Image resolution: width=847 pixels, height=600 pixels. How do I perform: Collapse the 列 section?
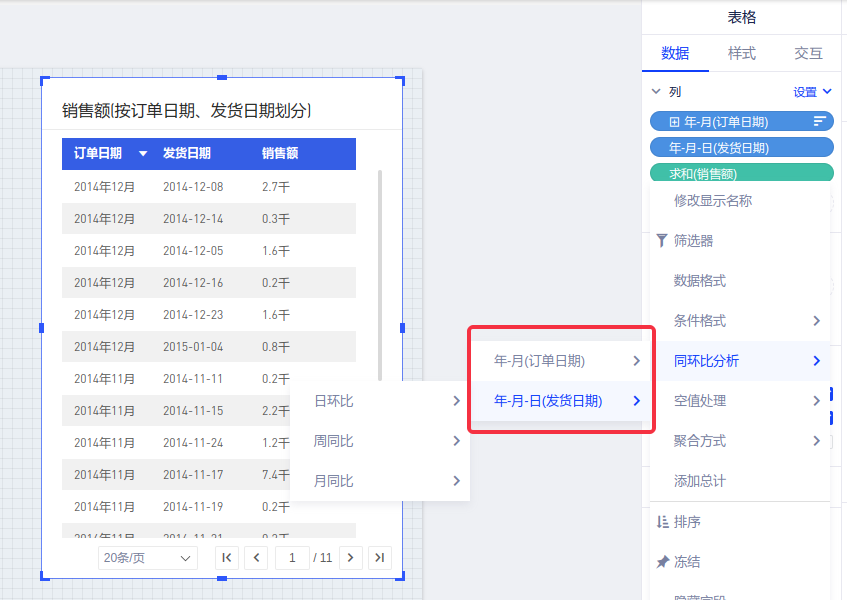click(656, 92)
